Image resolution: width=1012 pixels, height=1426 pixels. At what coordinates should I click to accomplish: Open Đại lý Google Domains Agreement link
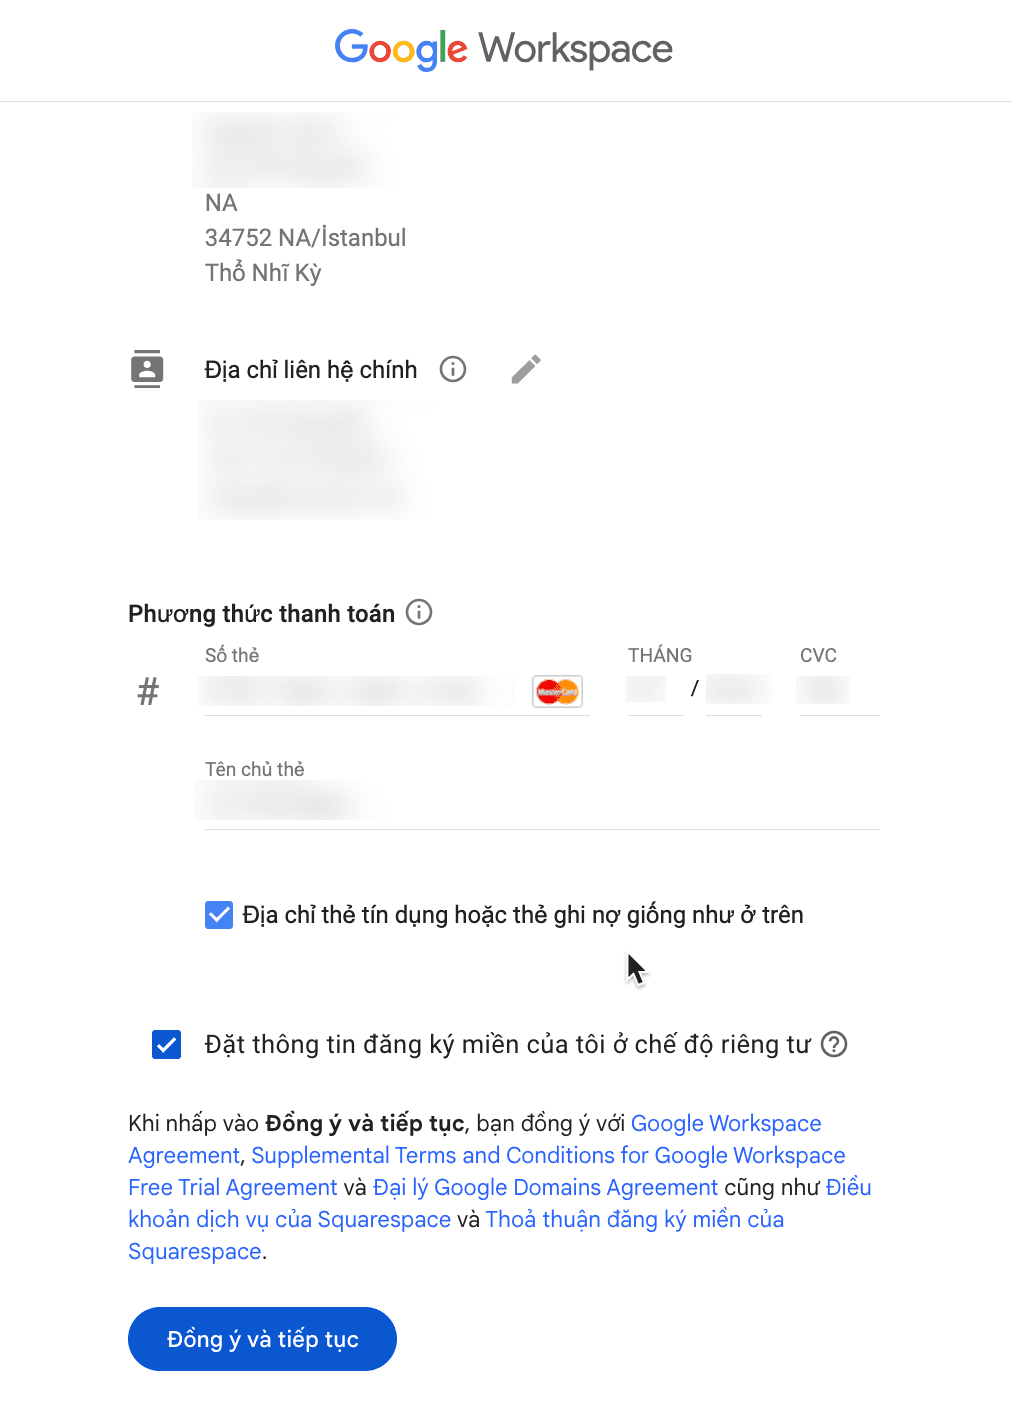pos(545,1187)
